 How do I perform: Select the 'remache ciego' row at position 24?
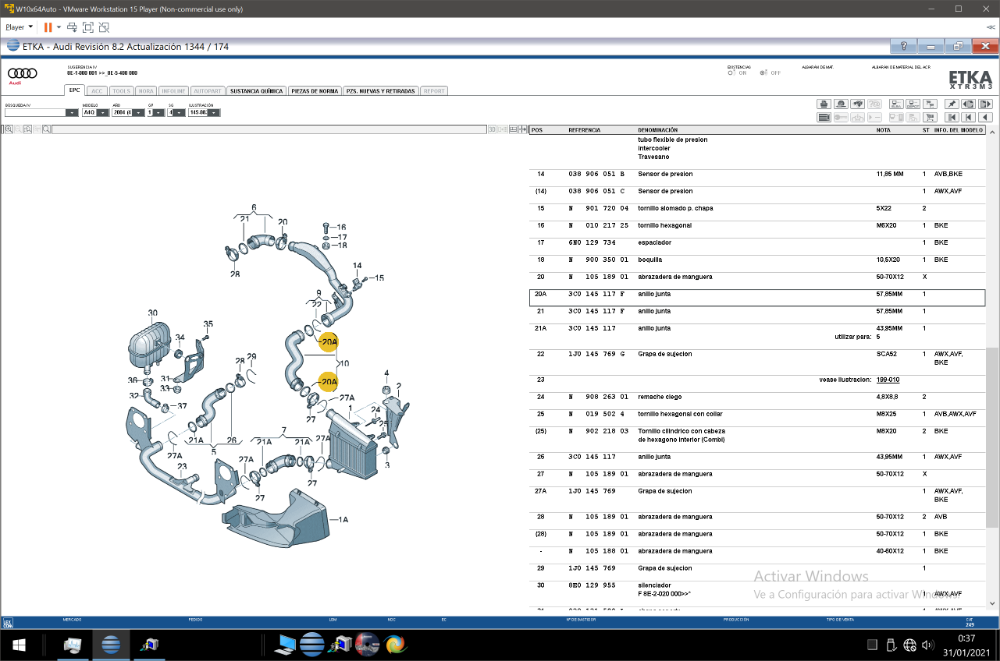point(757,397)
